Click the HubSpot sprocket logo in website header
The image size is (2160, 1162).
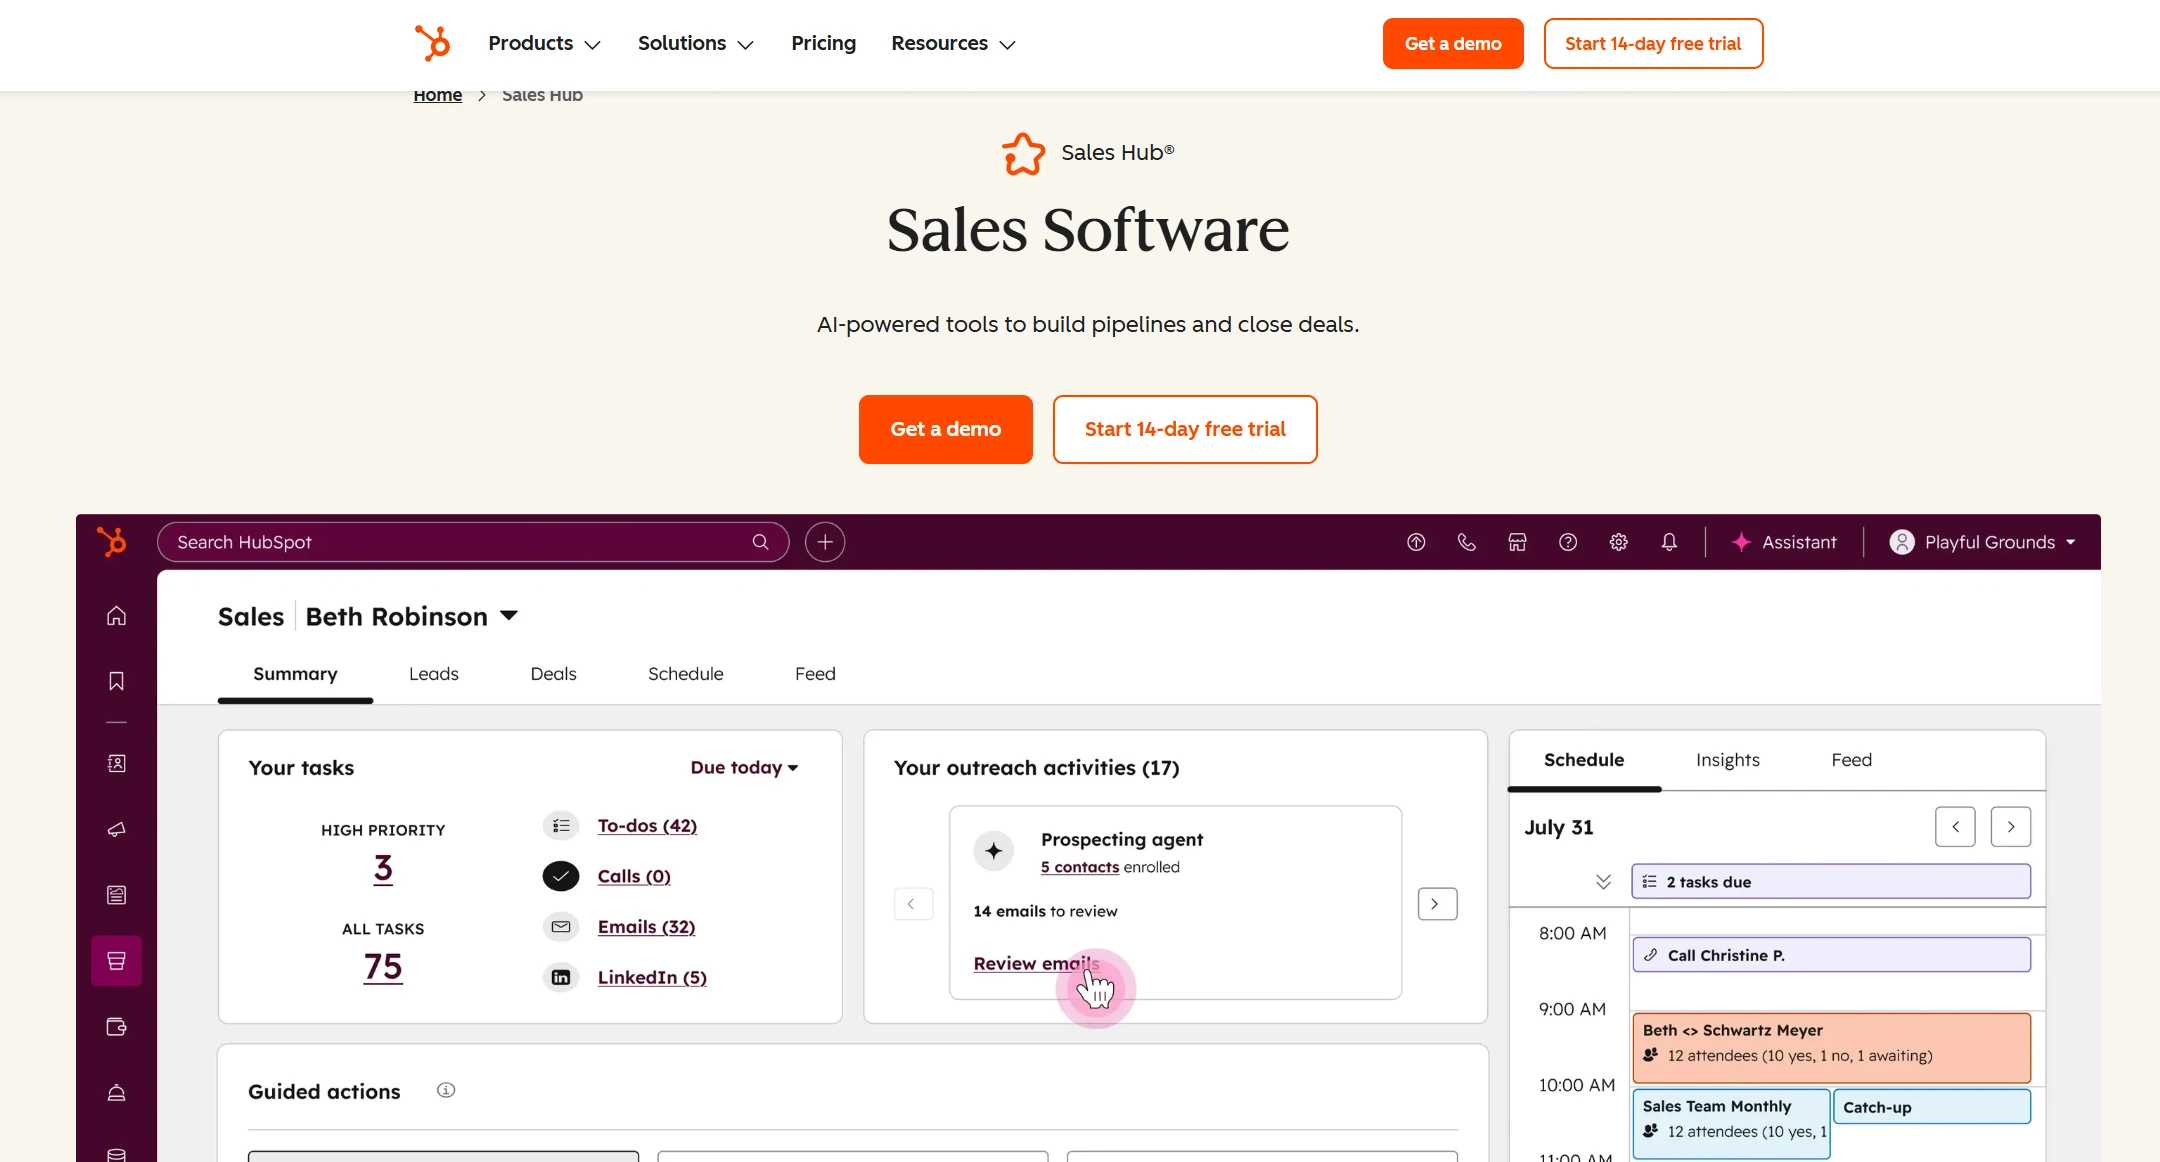coord(433,43)
